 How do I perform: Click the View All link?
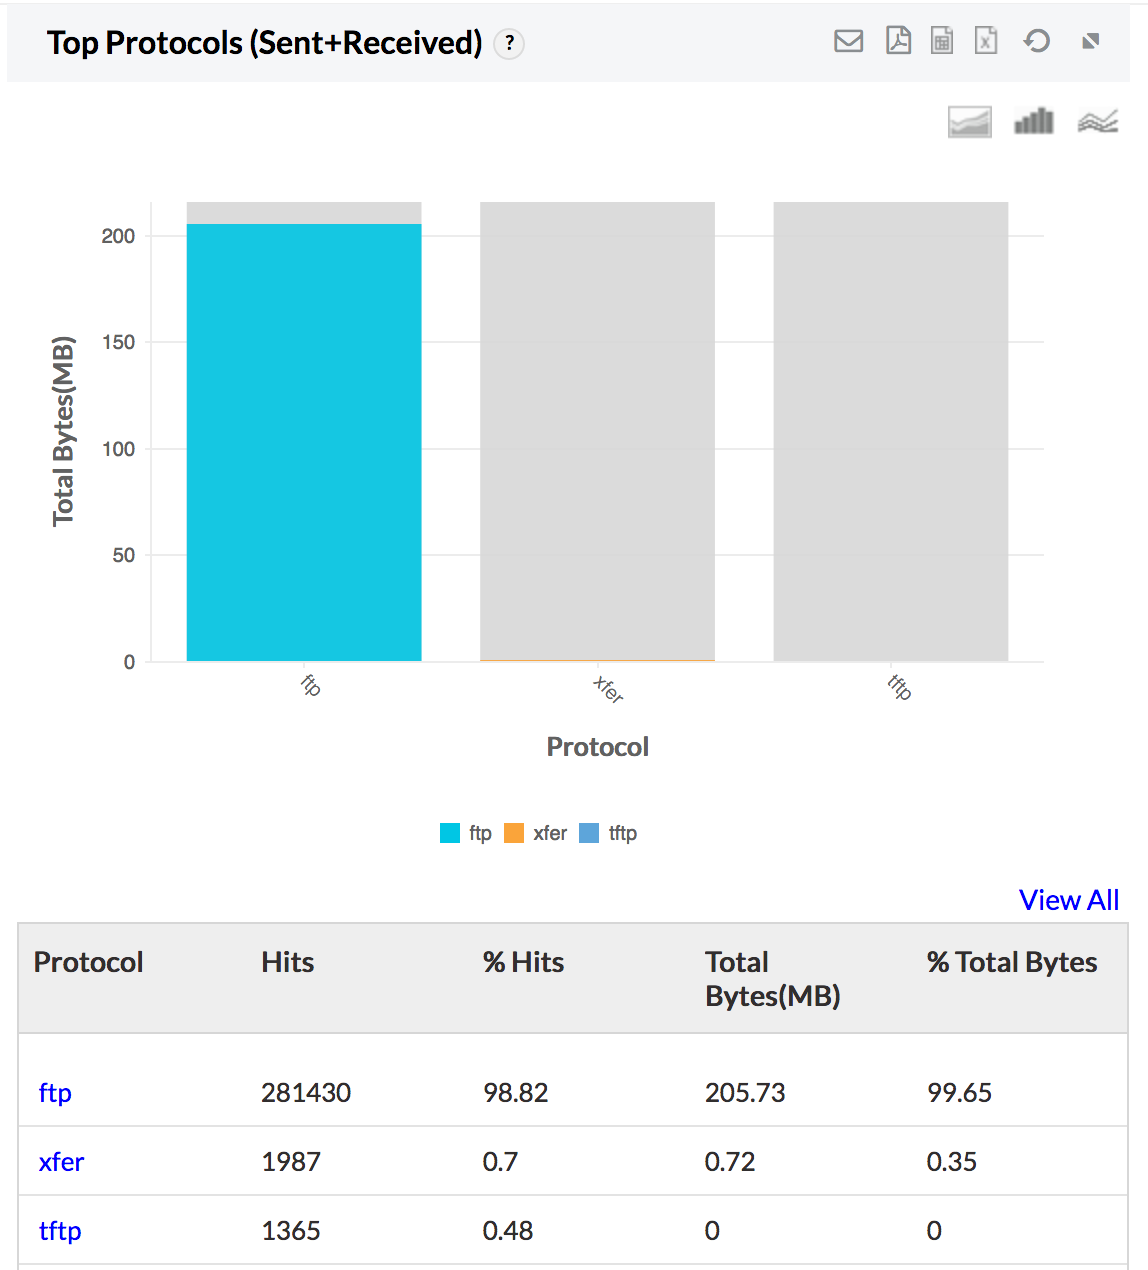1068,900
